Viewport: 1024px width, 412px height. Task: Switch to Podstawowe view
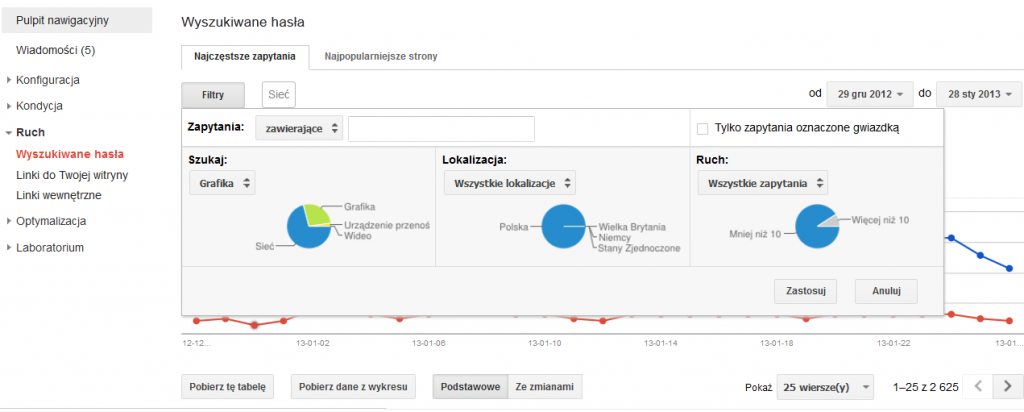click(469, 387)
